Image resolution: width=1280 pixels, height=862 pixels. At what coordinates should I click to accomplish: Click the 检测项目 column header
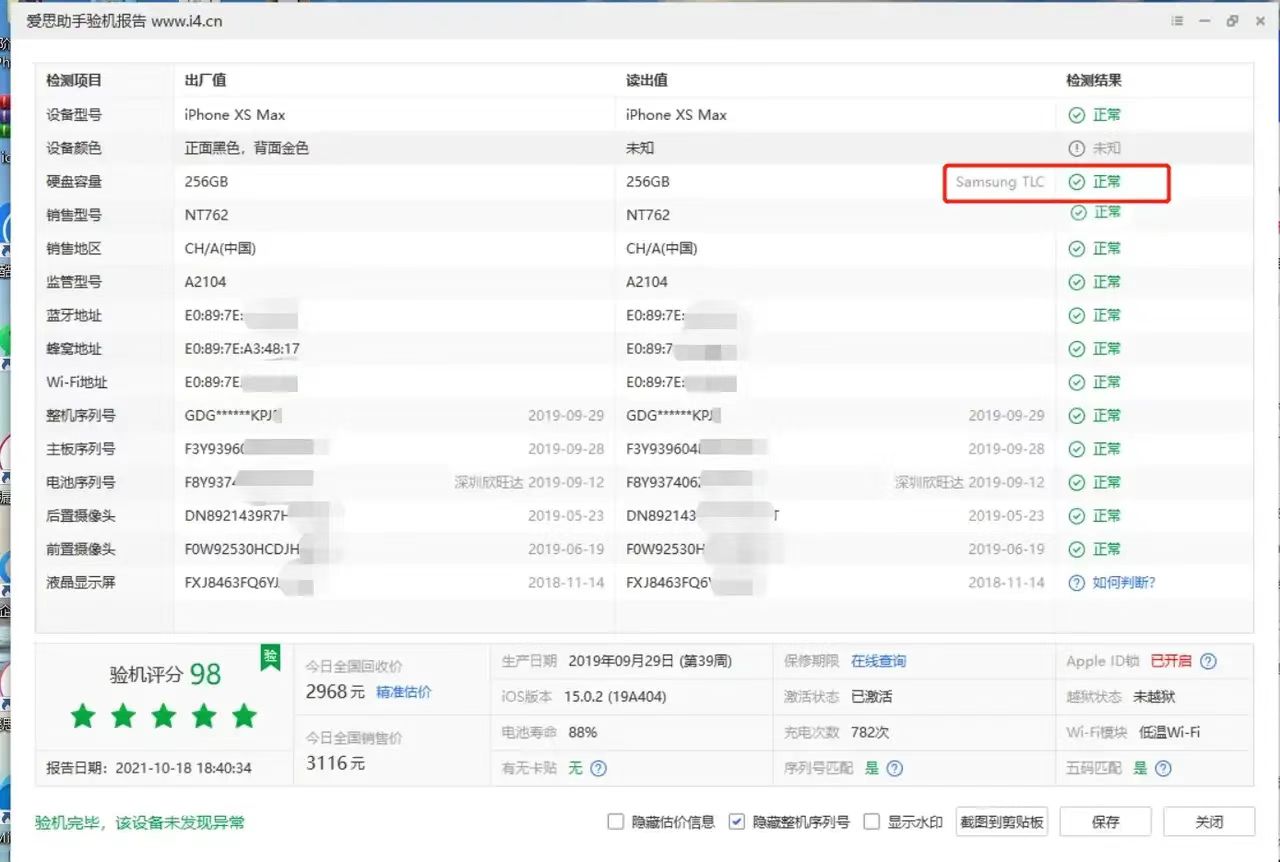coord(74,80)
